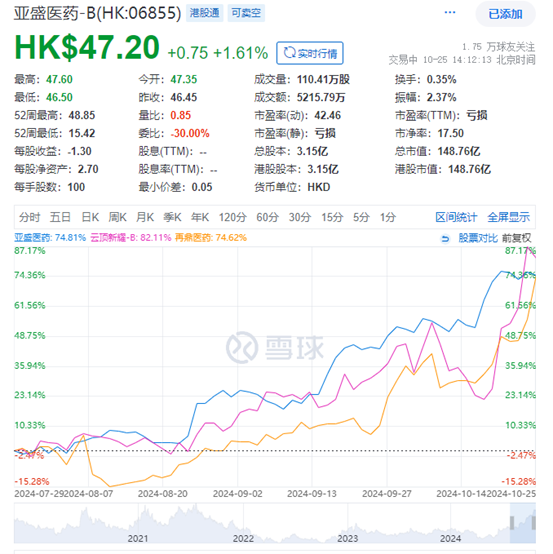This screenshot has height=554, width=553.
Task: Click the stock title 亚盛医药-B(HK:06855)
Action: pos(98,13)
